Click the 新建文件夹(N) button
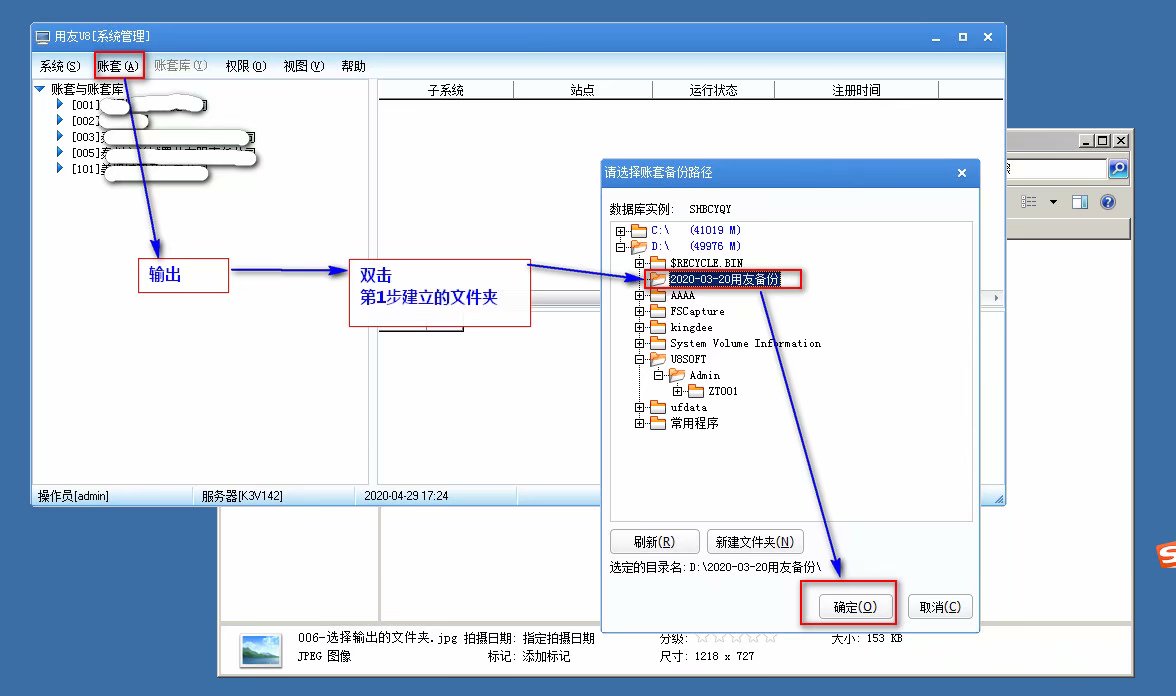This screenshot has width=1176, height=696. tap(755, 542)
